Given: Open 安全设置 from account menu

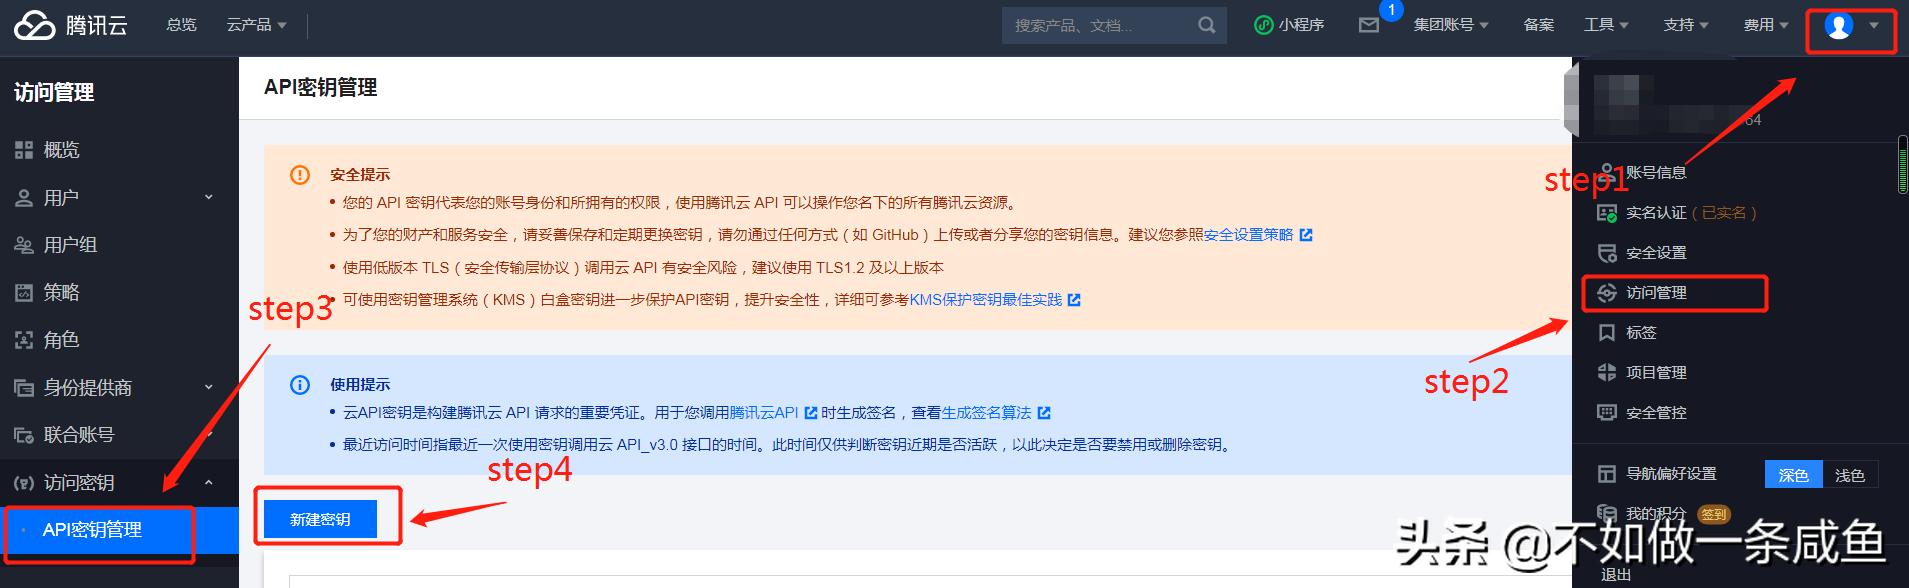Looking at the screenshot, I should [1656, 253].
